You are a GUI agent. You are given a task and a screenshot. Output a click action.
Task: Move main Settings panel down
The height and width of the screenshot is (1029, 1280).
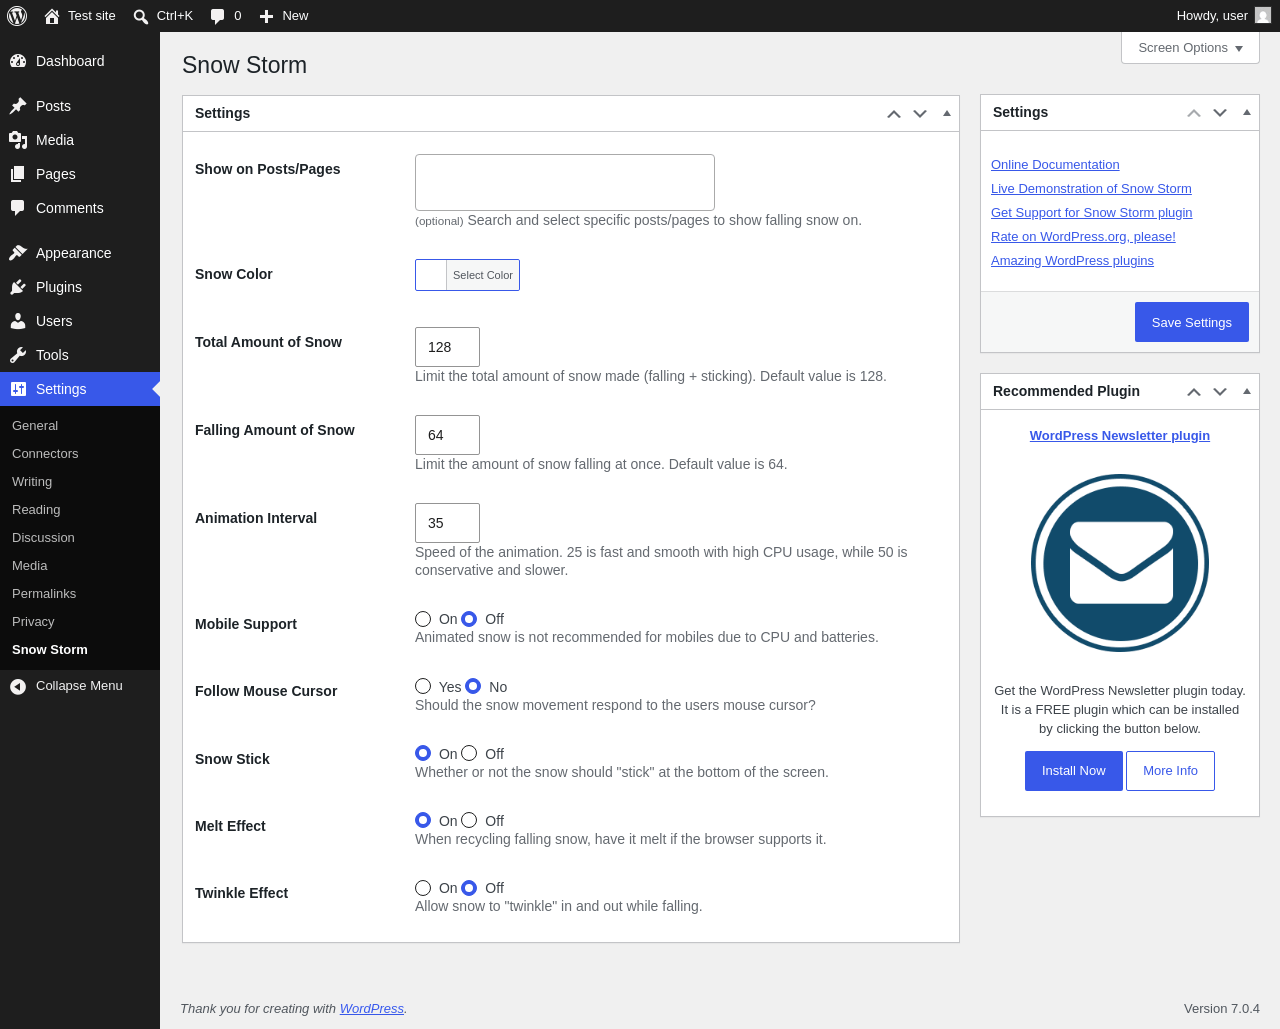(920, 114)
